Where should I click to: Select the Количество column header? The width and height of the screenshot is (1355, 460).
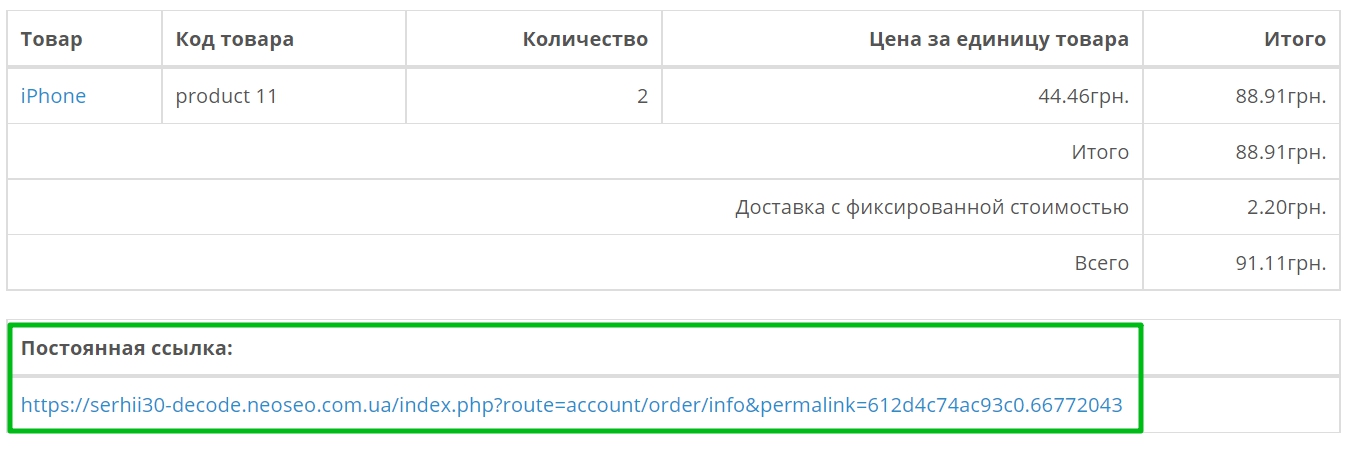coord(585,39)
